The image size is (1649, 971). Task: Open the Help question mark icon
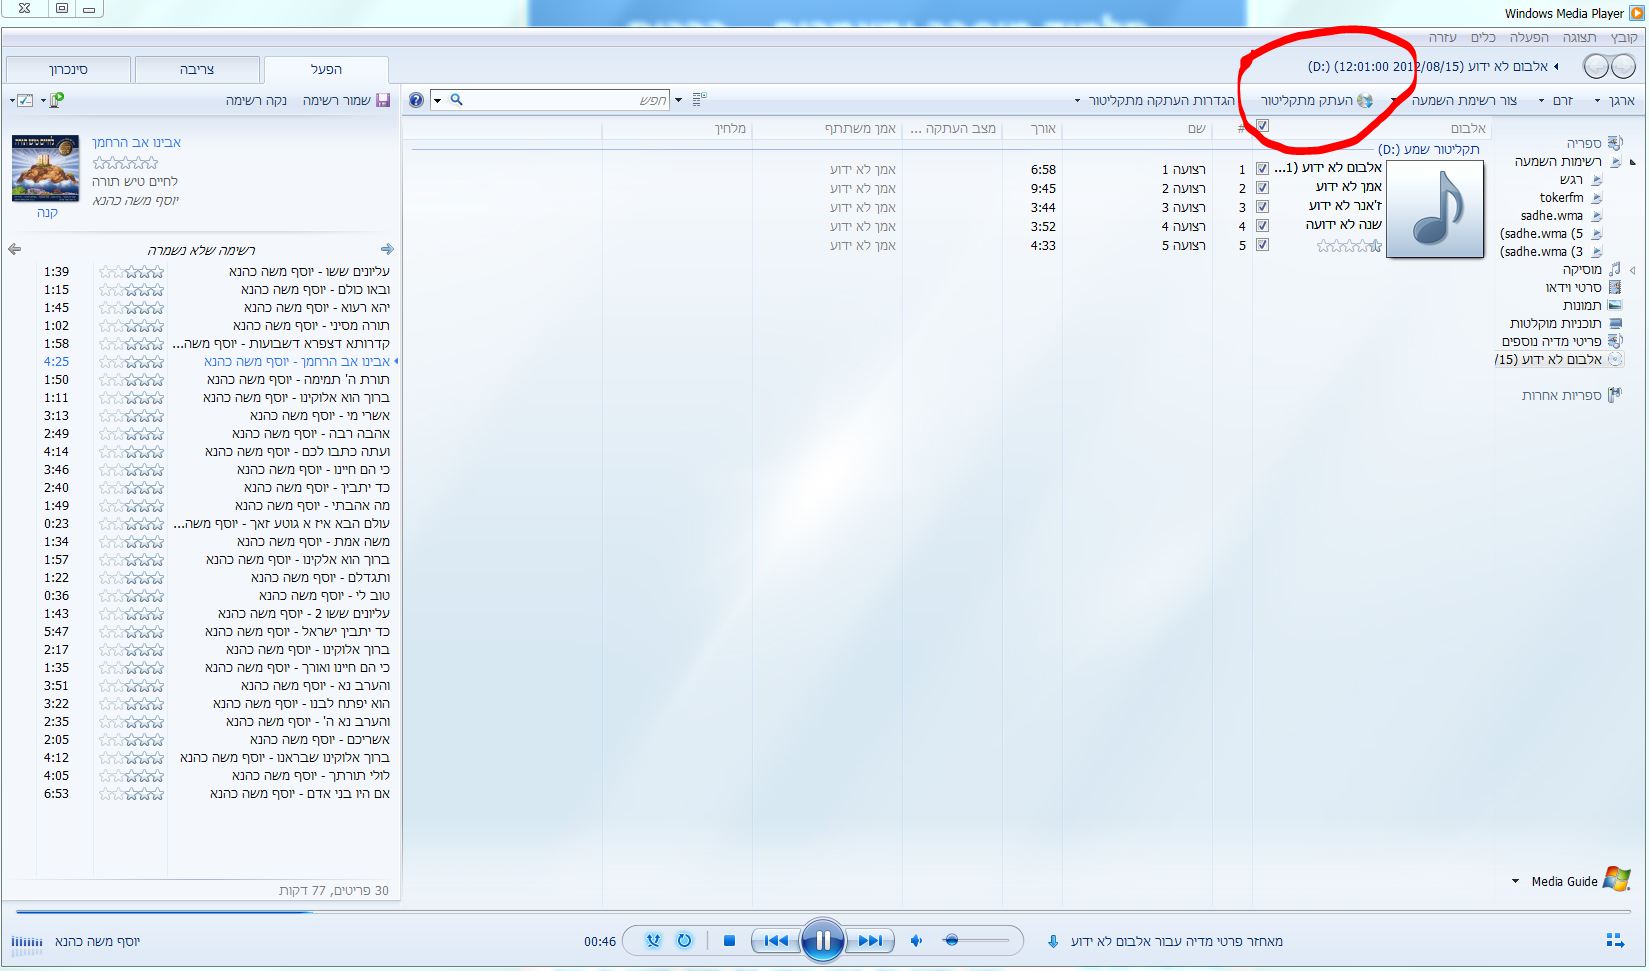[416, 100]
